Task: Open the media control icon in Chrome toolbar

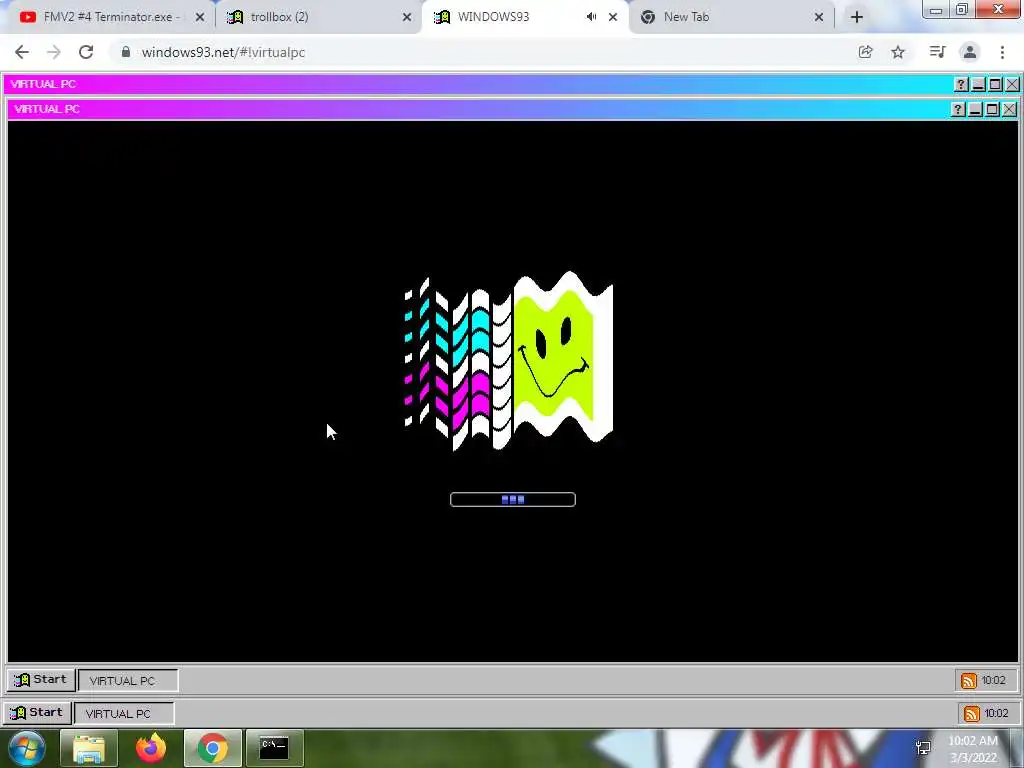Action: (937, 52)
